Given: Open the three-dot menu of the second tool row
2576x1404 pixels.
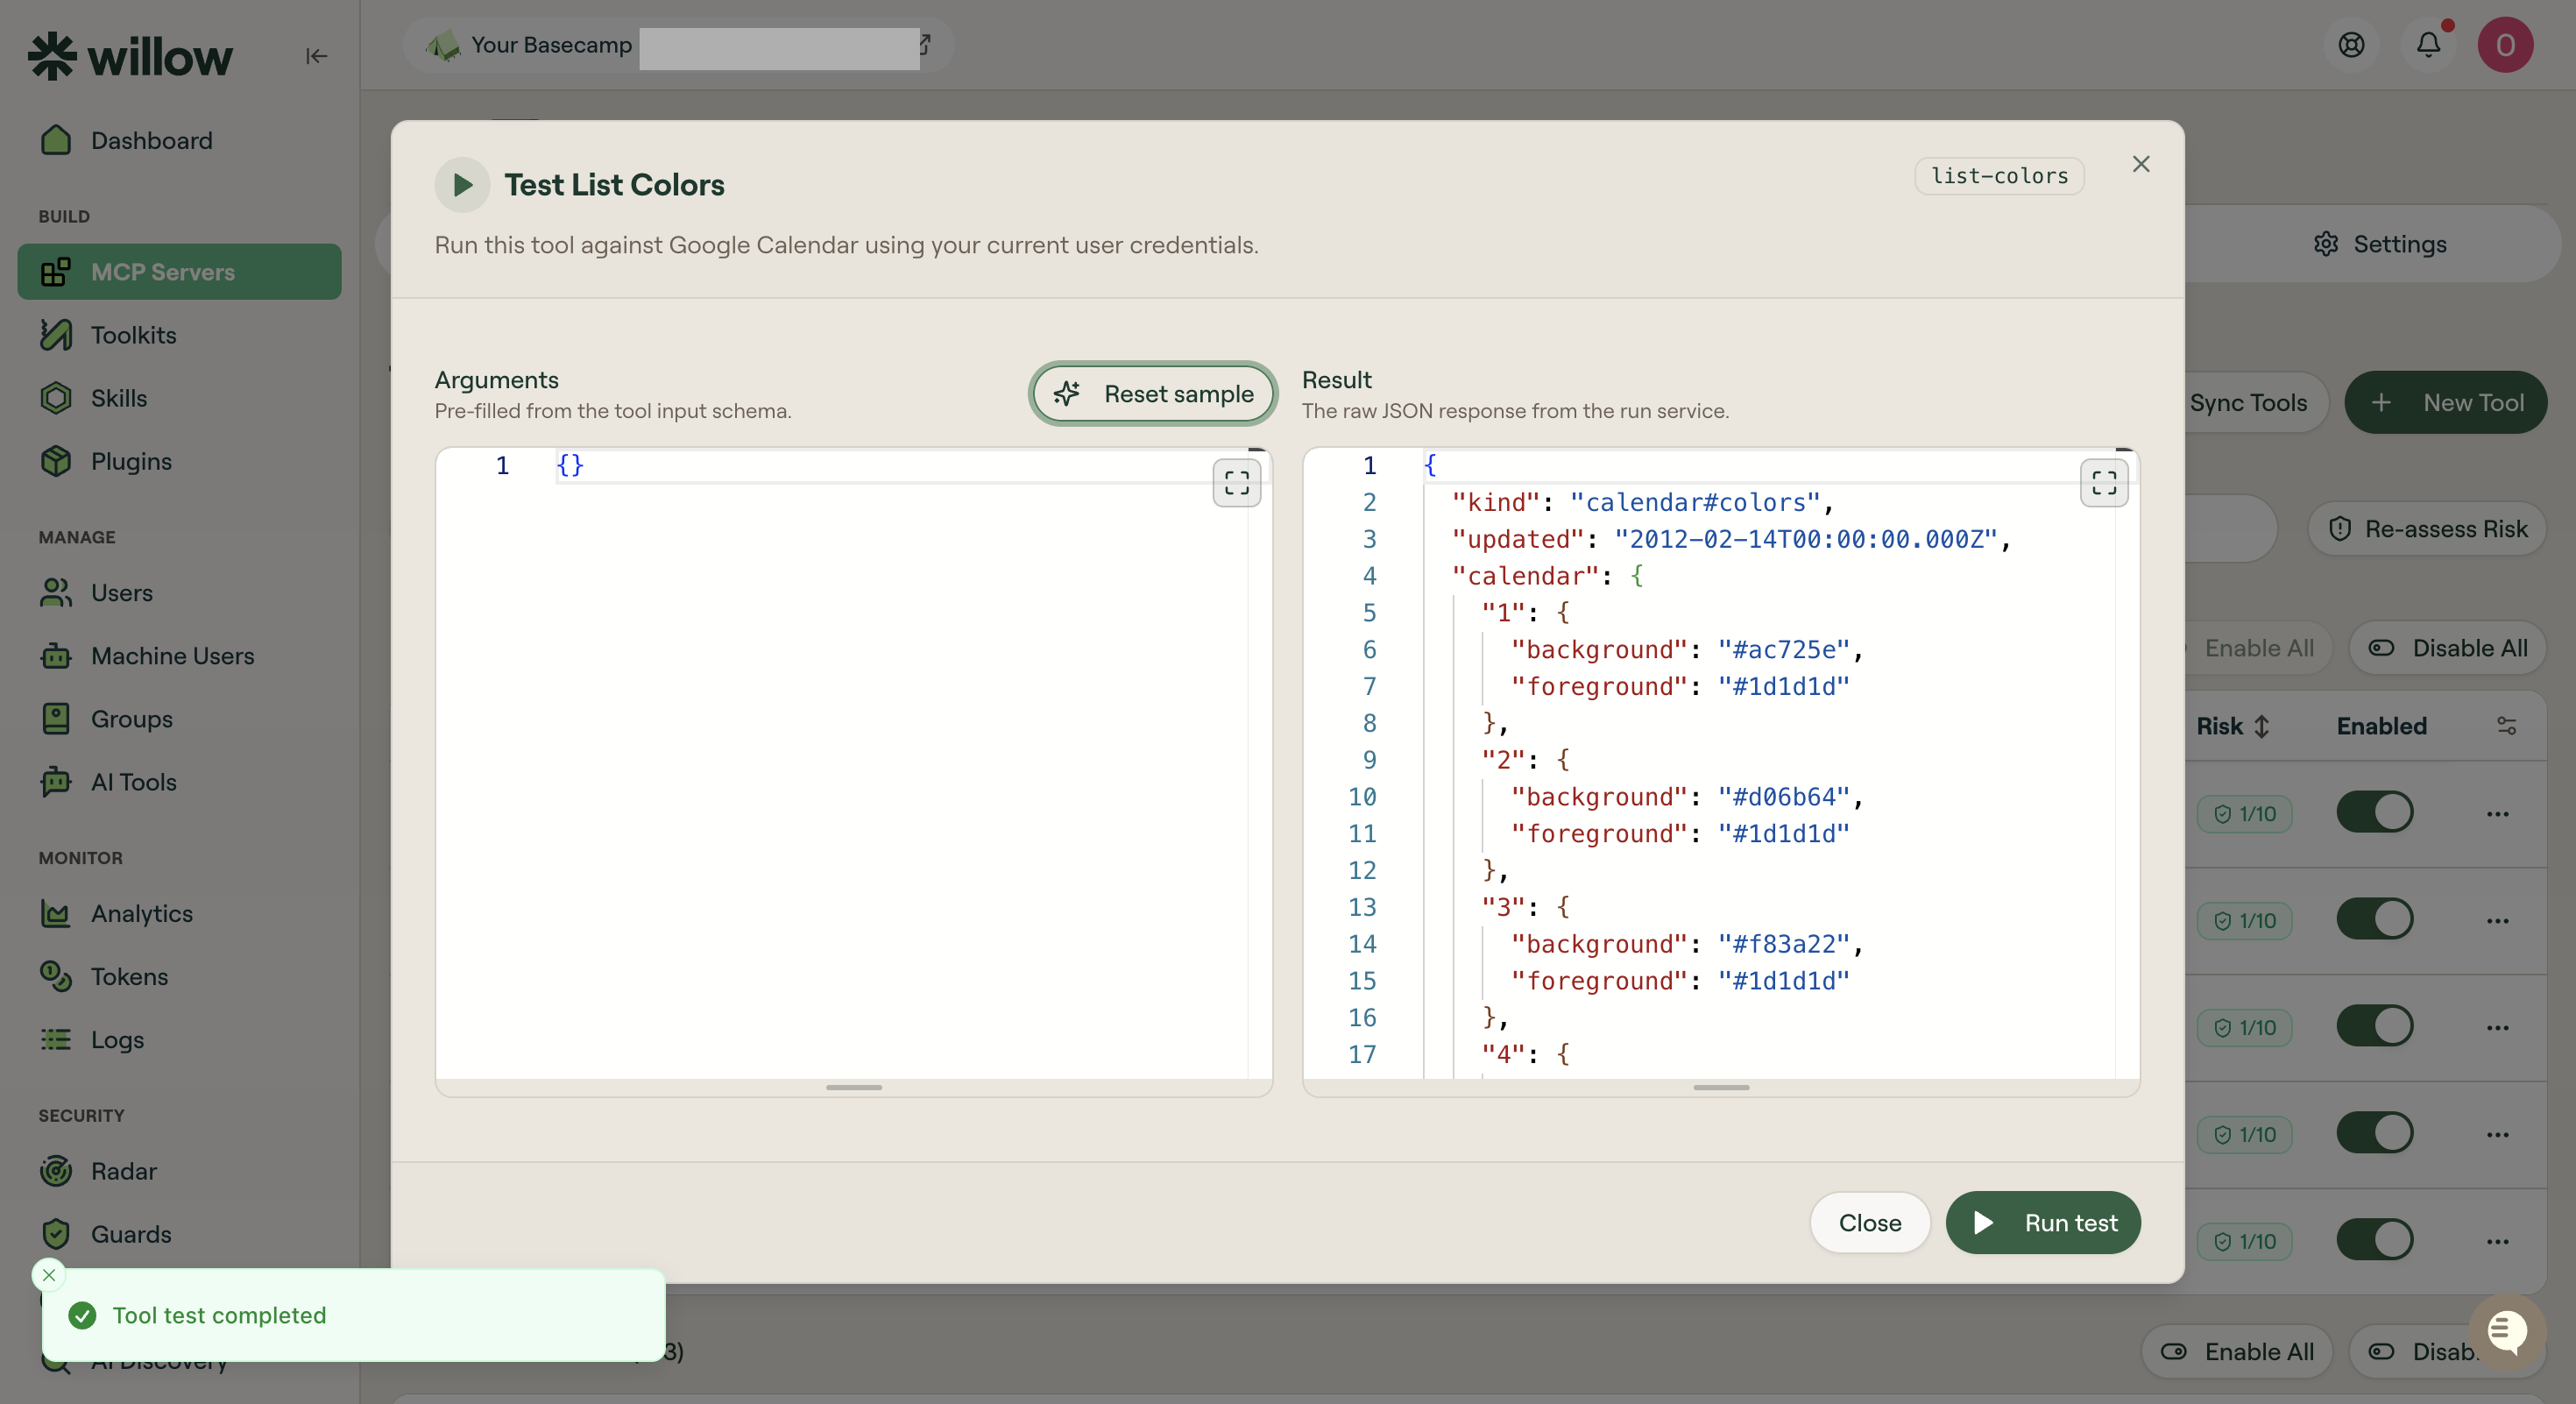Looking at the screenshot, I should (x=2498, y=921).
